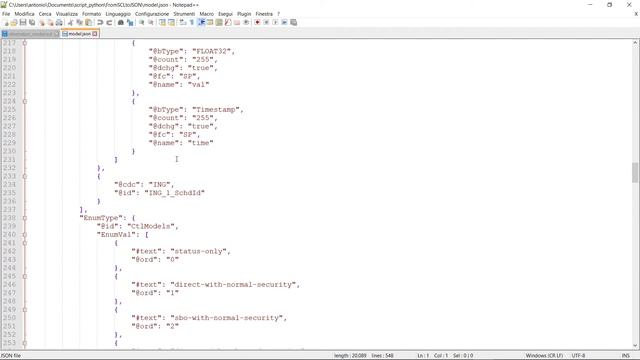Click the Close All toolbar icon
The width and height of the screenshot is (640, 360).
(50, 22)
